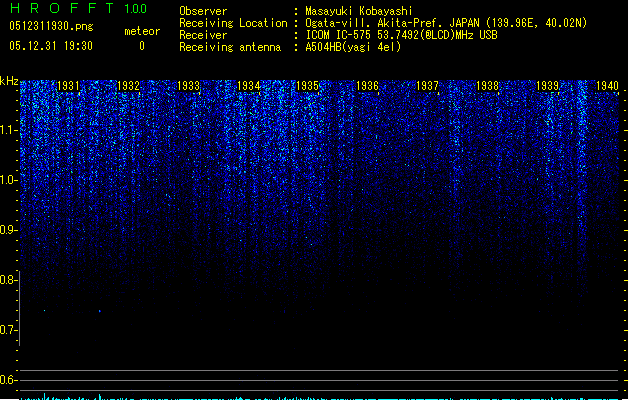The width and height of the screenshot is (629, 400).
Task: Click the 1.1 frequency axis label
Action: tap(8, 130)
